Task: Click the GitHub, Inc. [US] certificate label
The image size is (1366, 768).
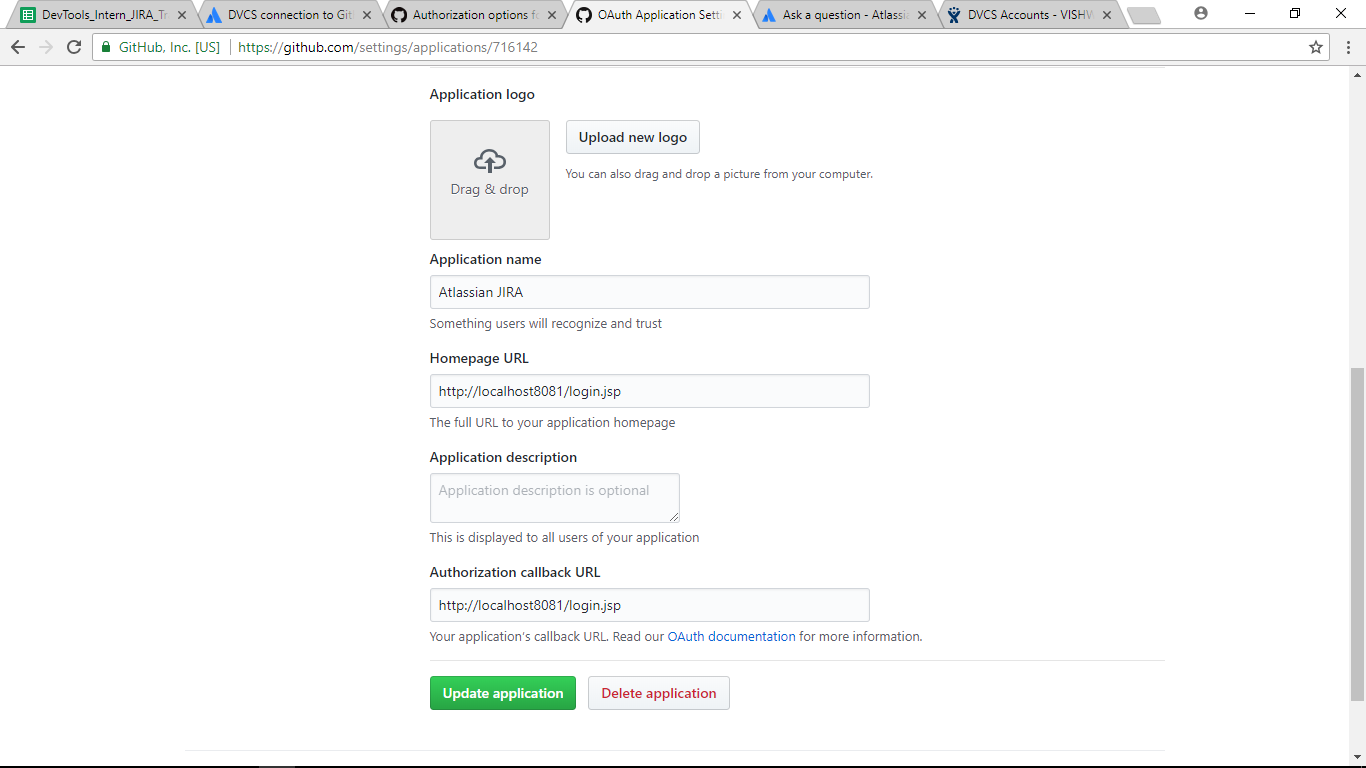Action: click(x=169, y=47)
